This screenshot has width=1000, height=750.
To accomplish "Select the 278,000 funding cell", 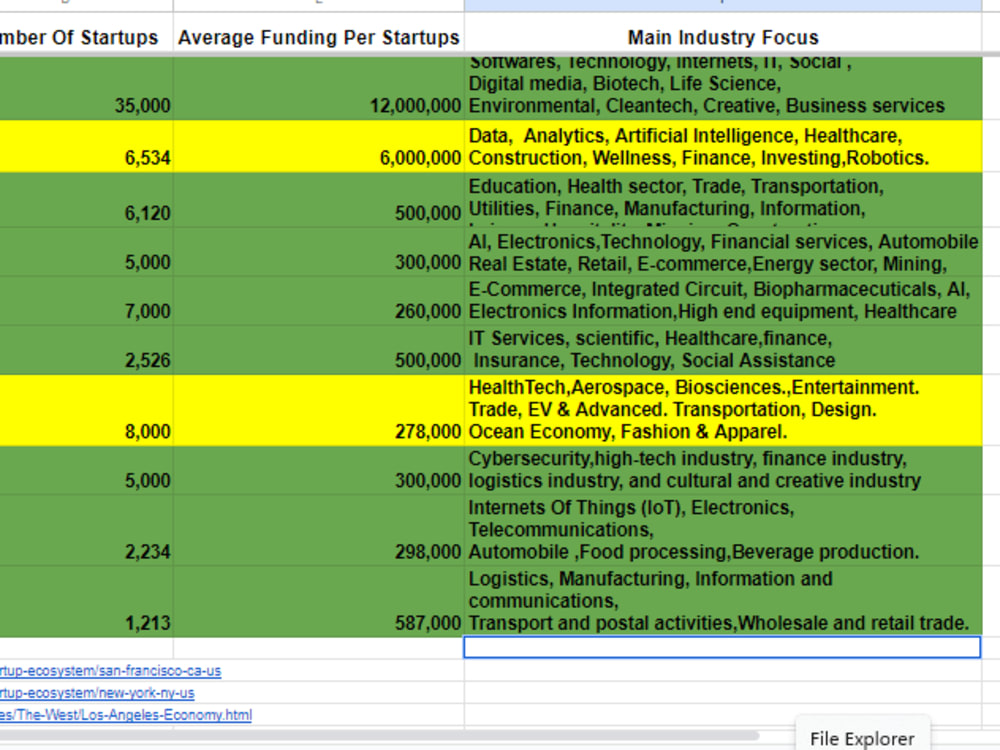I will [x=318, y=410].
